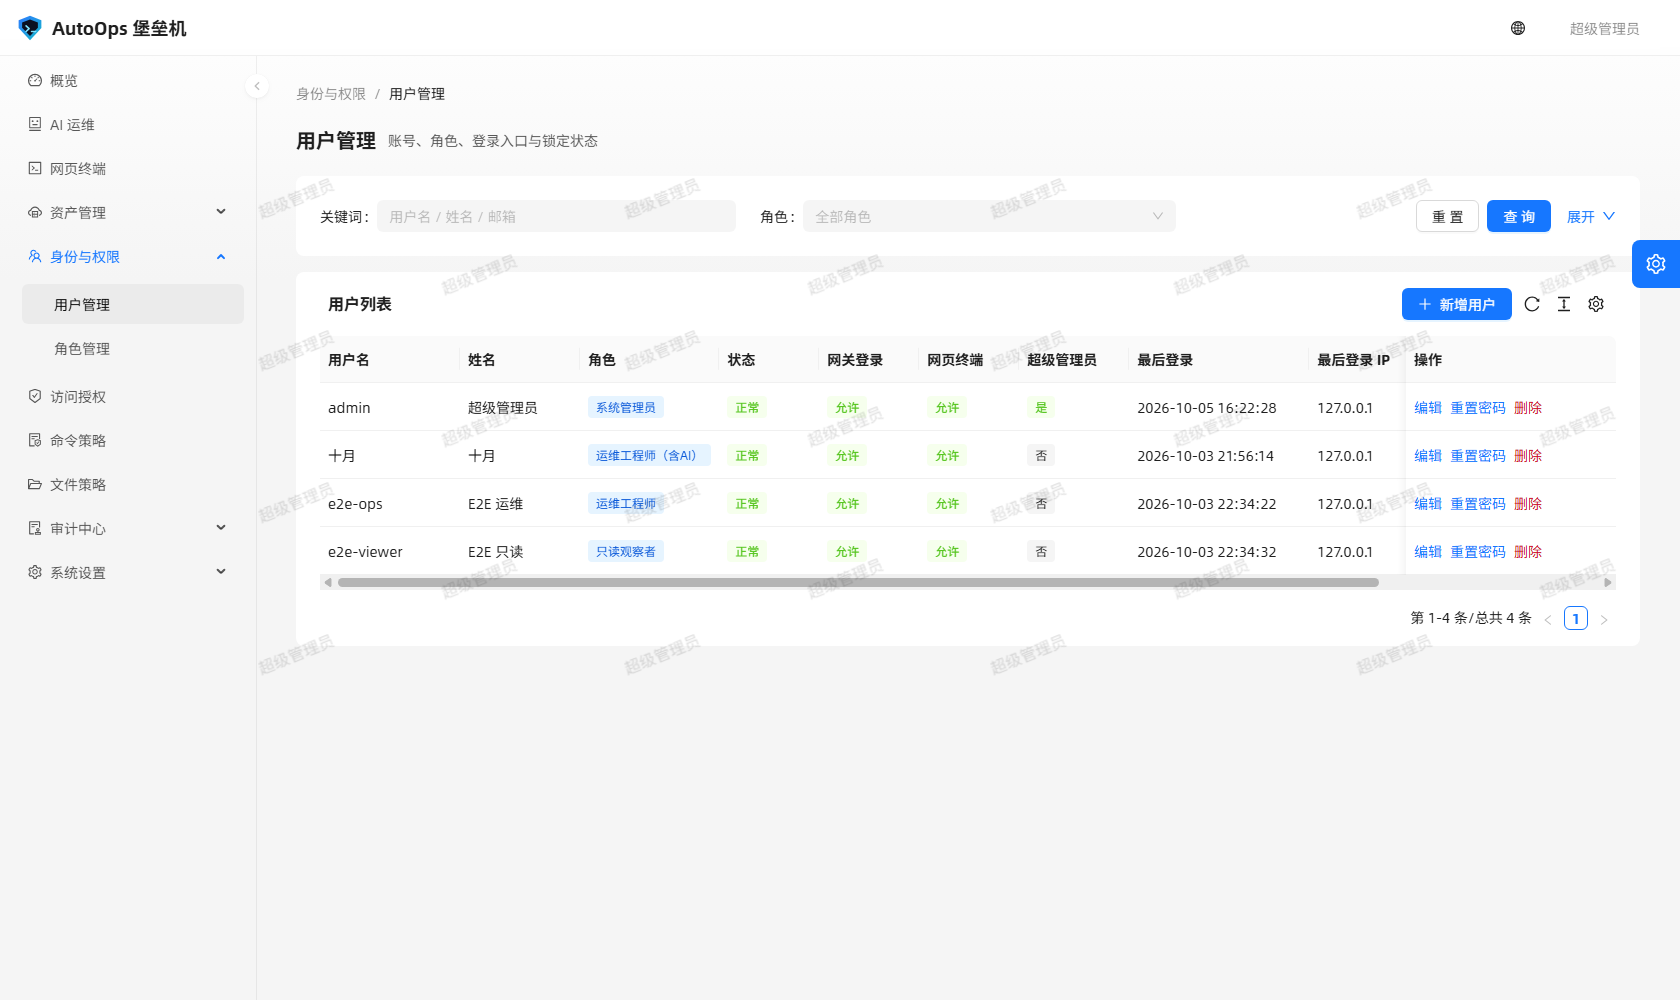Click the 系统管理员 role tag

tap(626, 407)
